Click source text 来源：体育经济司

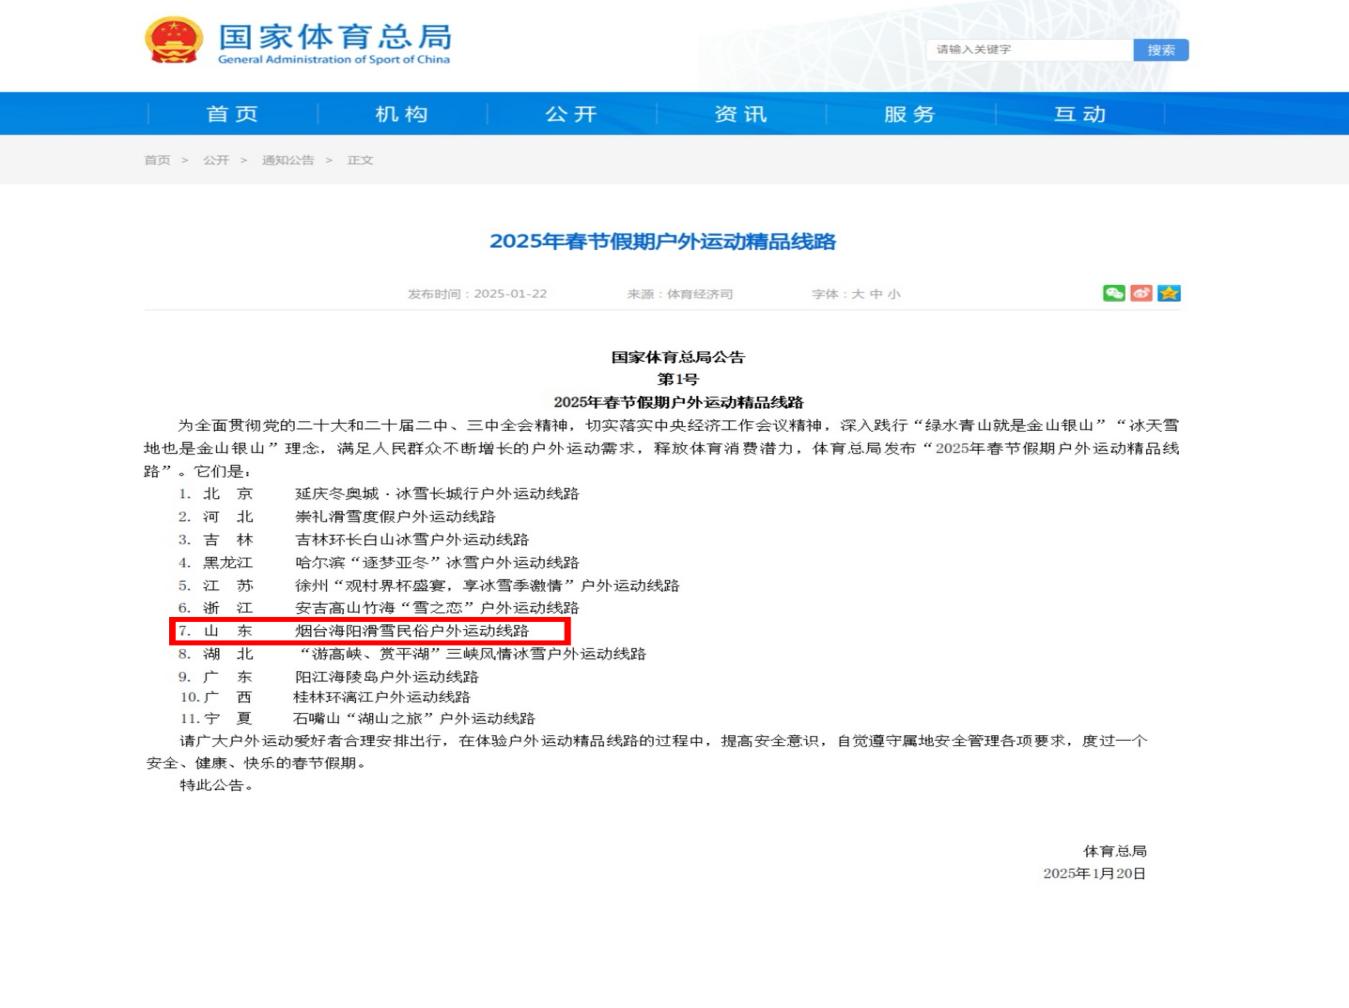click(x=680, y=294)
